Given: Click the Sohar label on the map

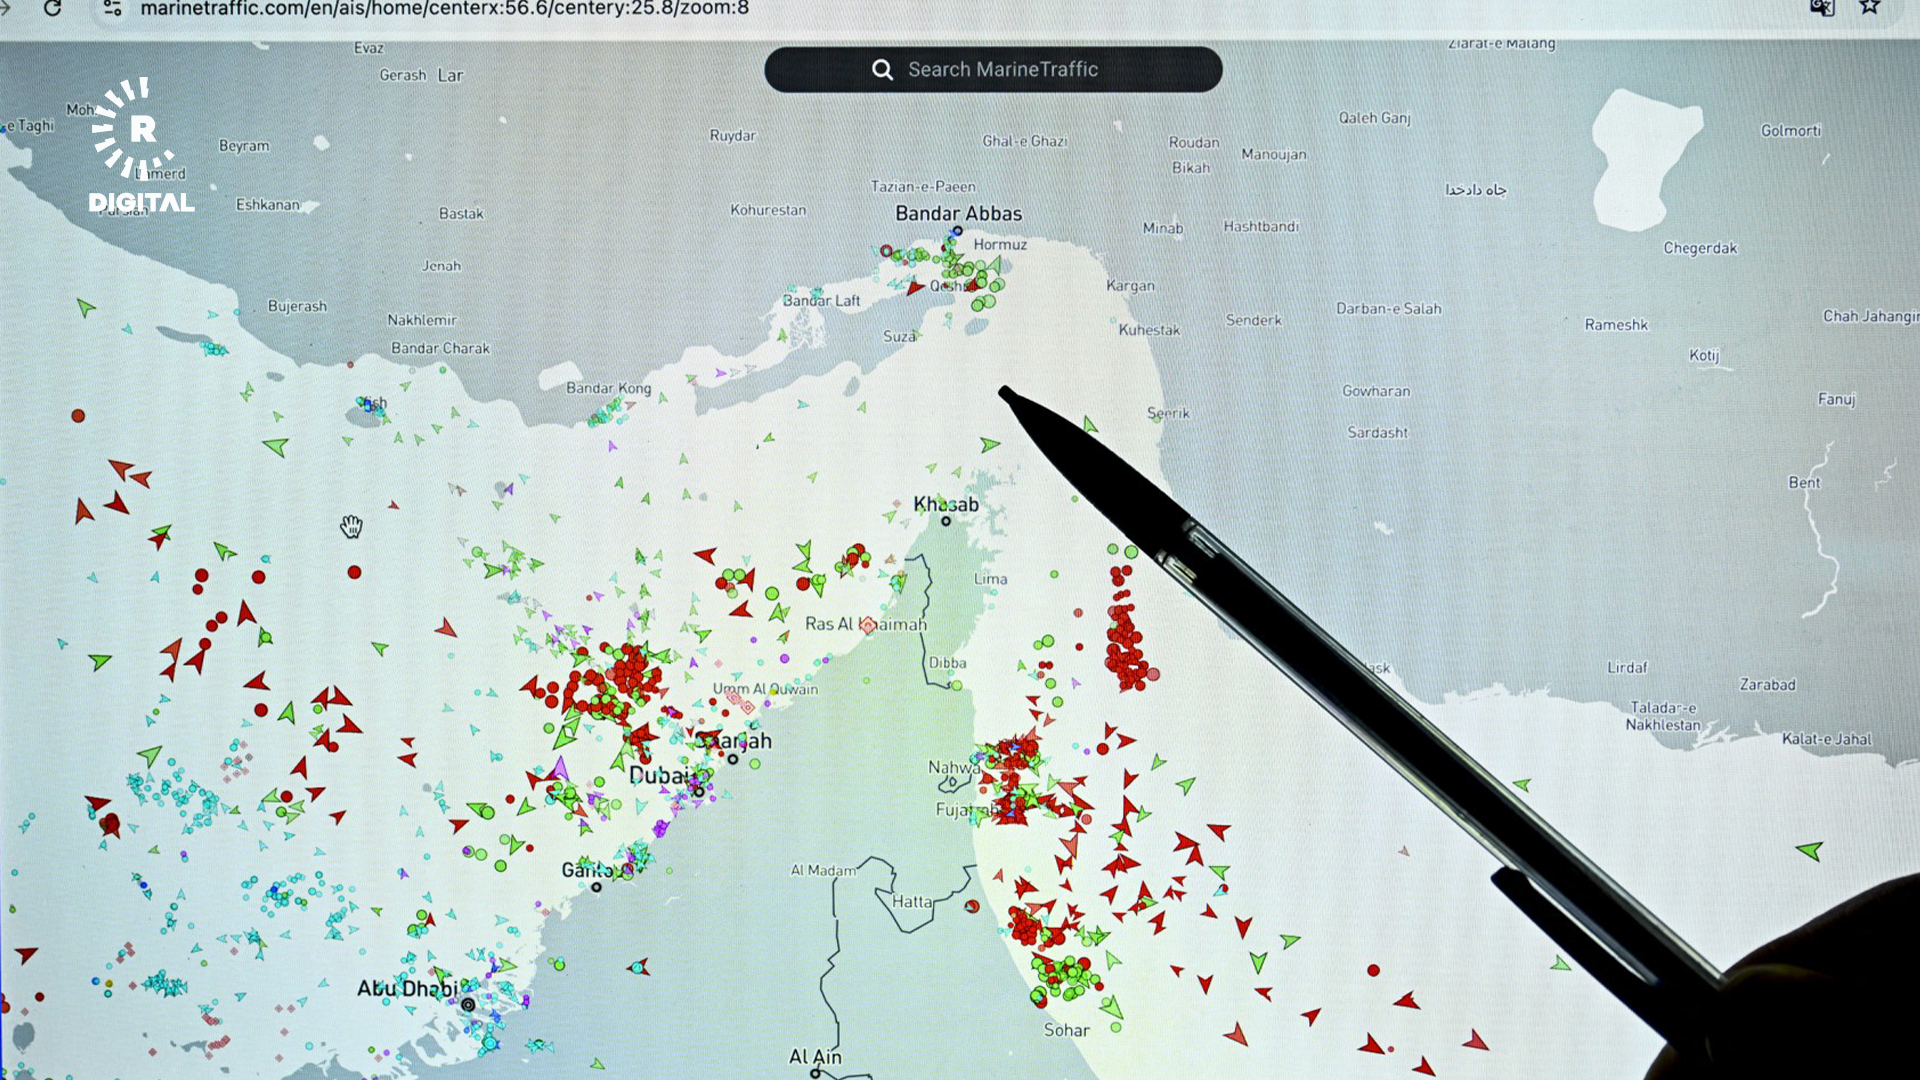Looking at the screenshot, I should coord(1066,1030).
